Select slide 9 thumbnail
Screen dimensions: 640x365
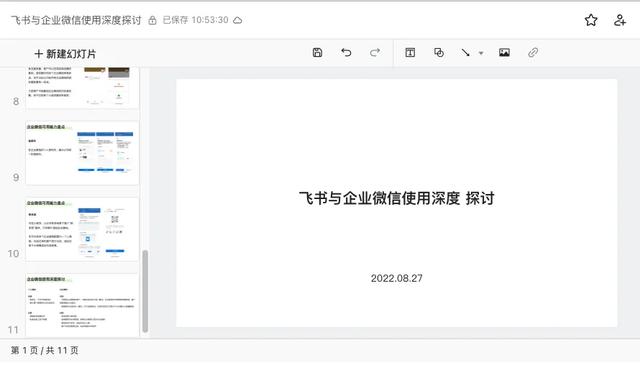(x=82, y=153)
